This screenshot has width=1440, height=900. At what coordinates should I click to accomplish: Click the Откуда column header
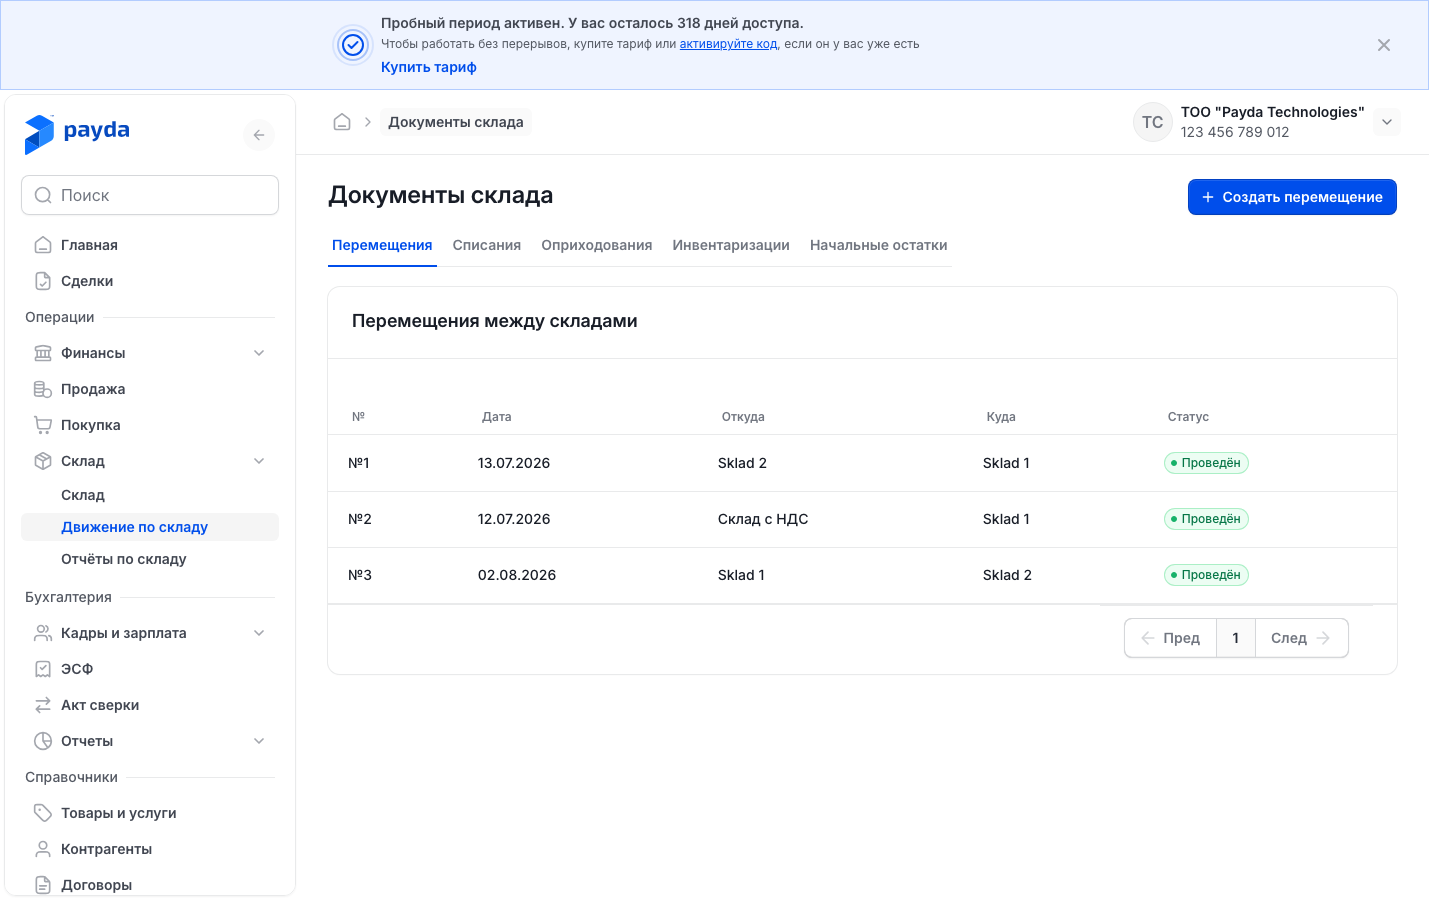point(743,417)
